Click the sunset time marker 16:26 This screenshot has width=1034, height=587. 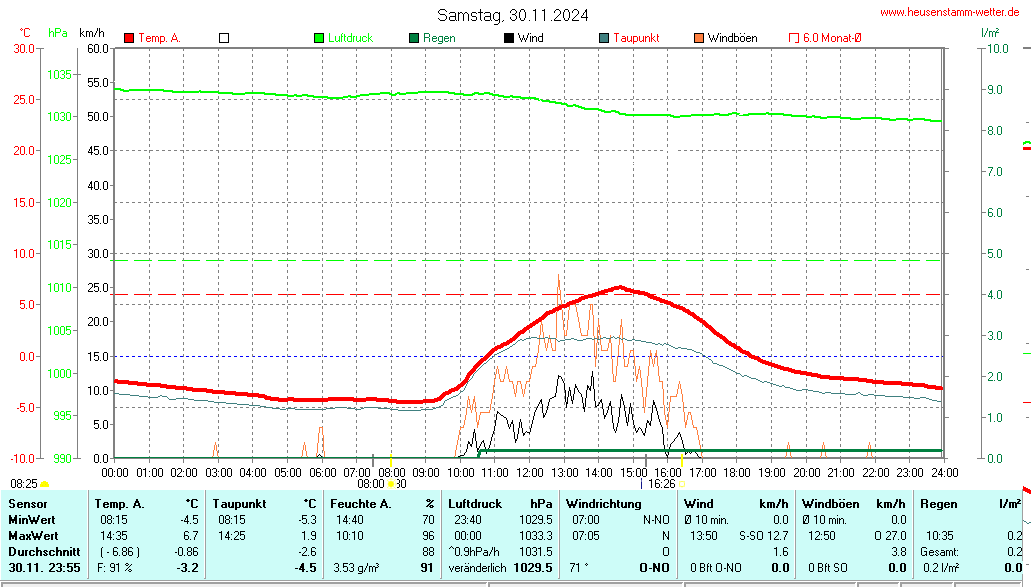coord(663,483)
